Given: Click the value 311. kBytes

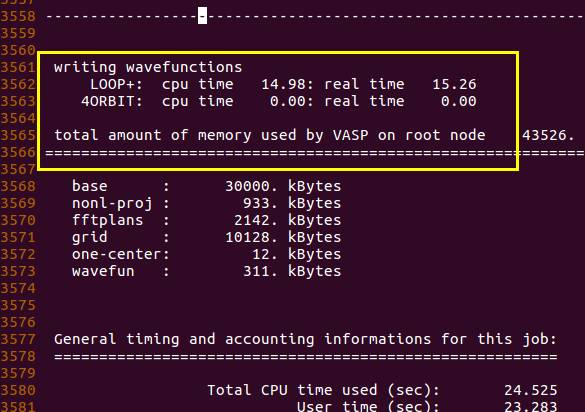Looking at the screenshot, I should pyautogui.click(x=292, y=271).
